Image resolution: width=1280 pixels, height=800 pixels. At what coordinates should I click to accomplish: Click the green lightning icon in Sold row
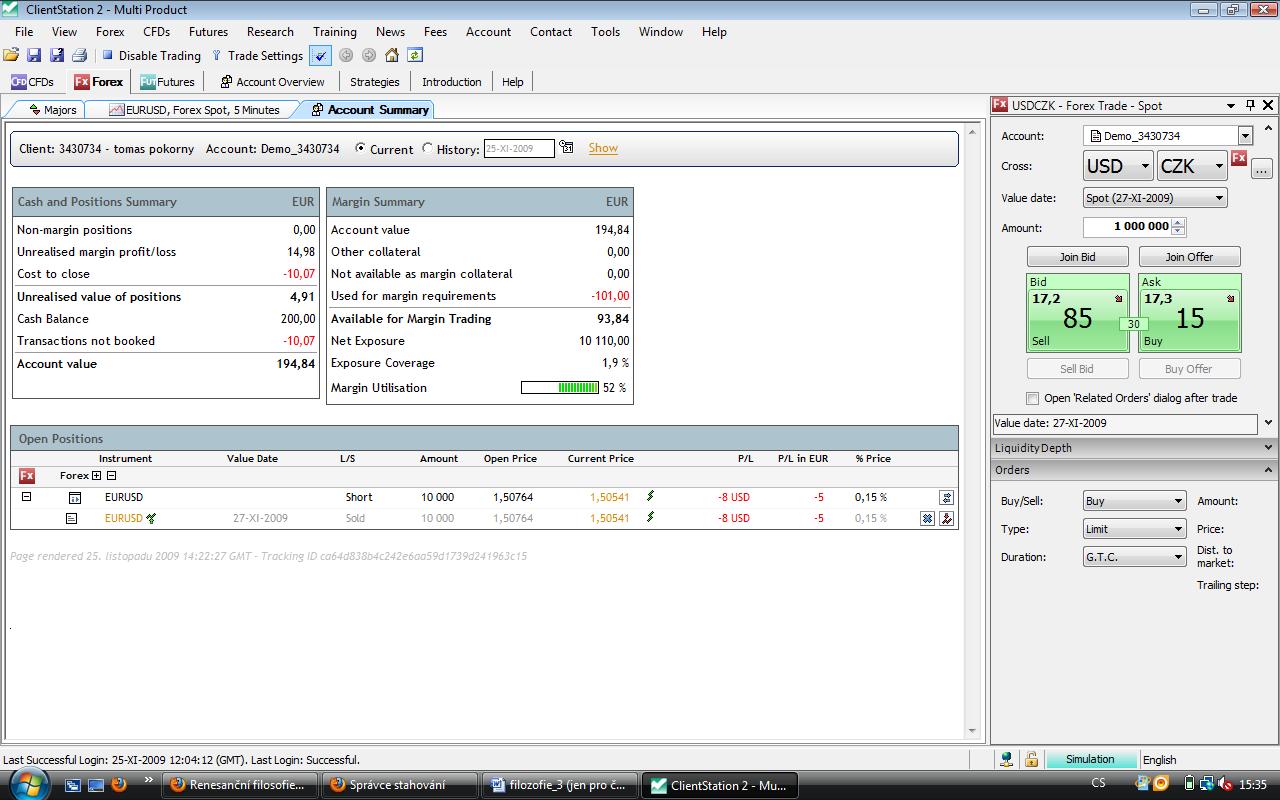[651, 517]
